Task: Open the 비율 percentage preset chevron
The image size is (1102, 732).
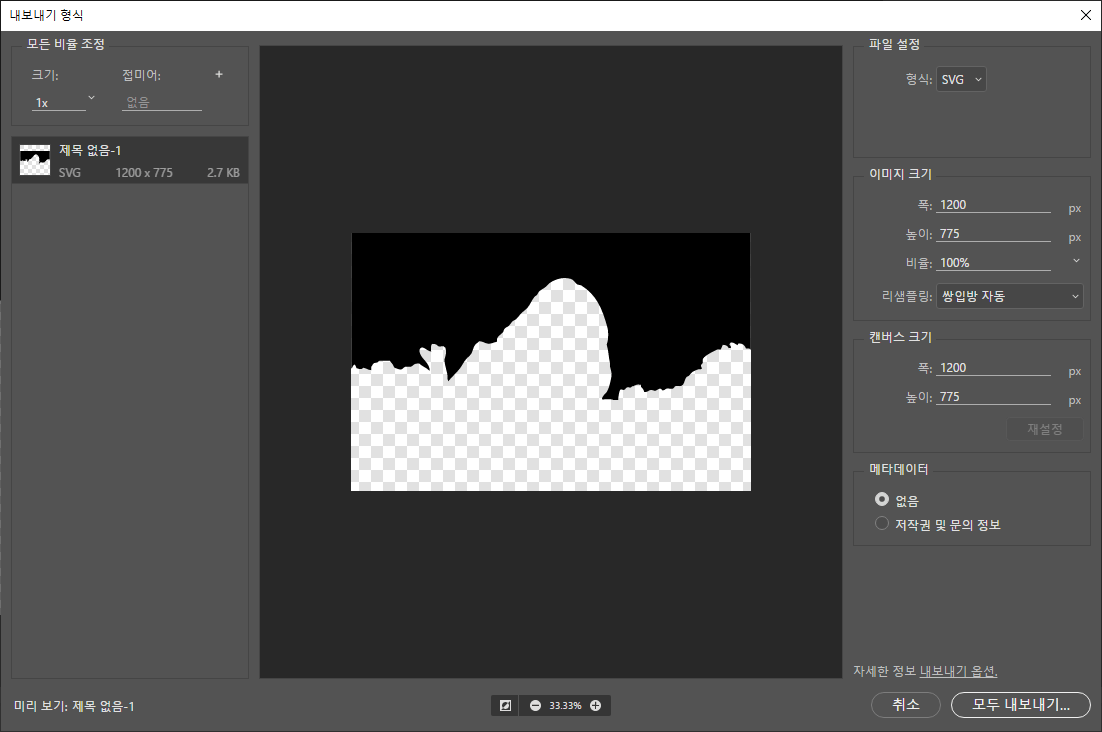Action: pos(1076,261)
